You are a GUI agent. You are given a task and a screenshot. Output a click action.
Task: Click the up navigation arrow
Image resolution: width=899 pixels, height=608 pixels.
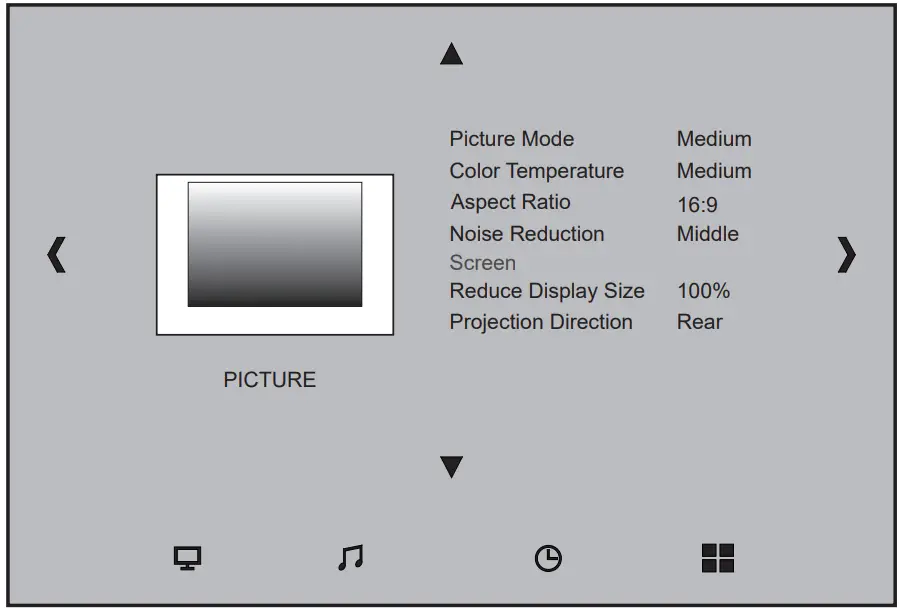[x=450, y=54]
